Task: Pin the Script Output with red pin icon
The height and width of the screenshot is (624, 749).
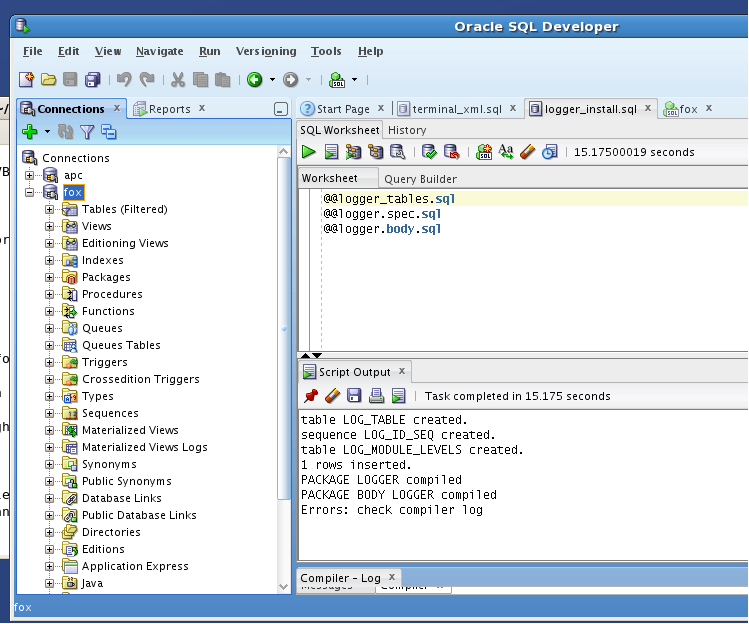Action: coord(311,396)
